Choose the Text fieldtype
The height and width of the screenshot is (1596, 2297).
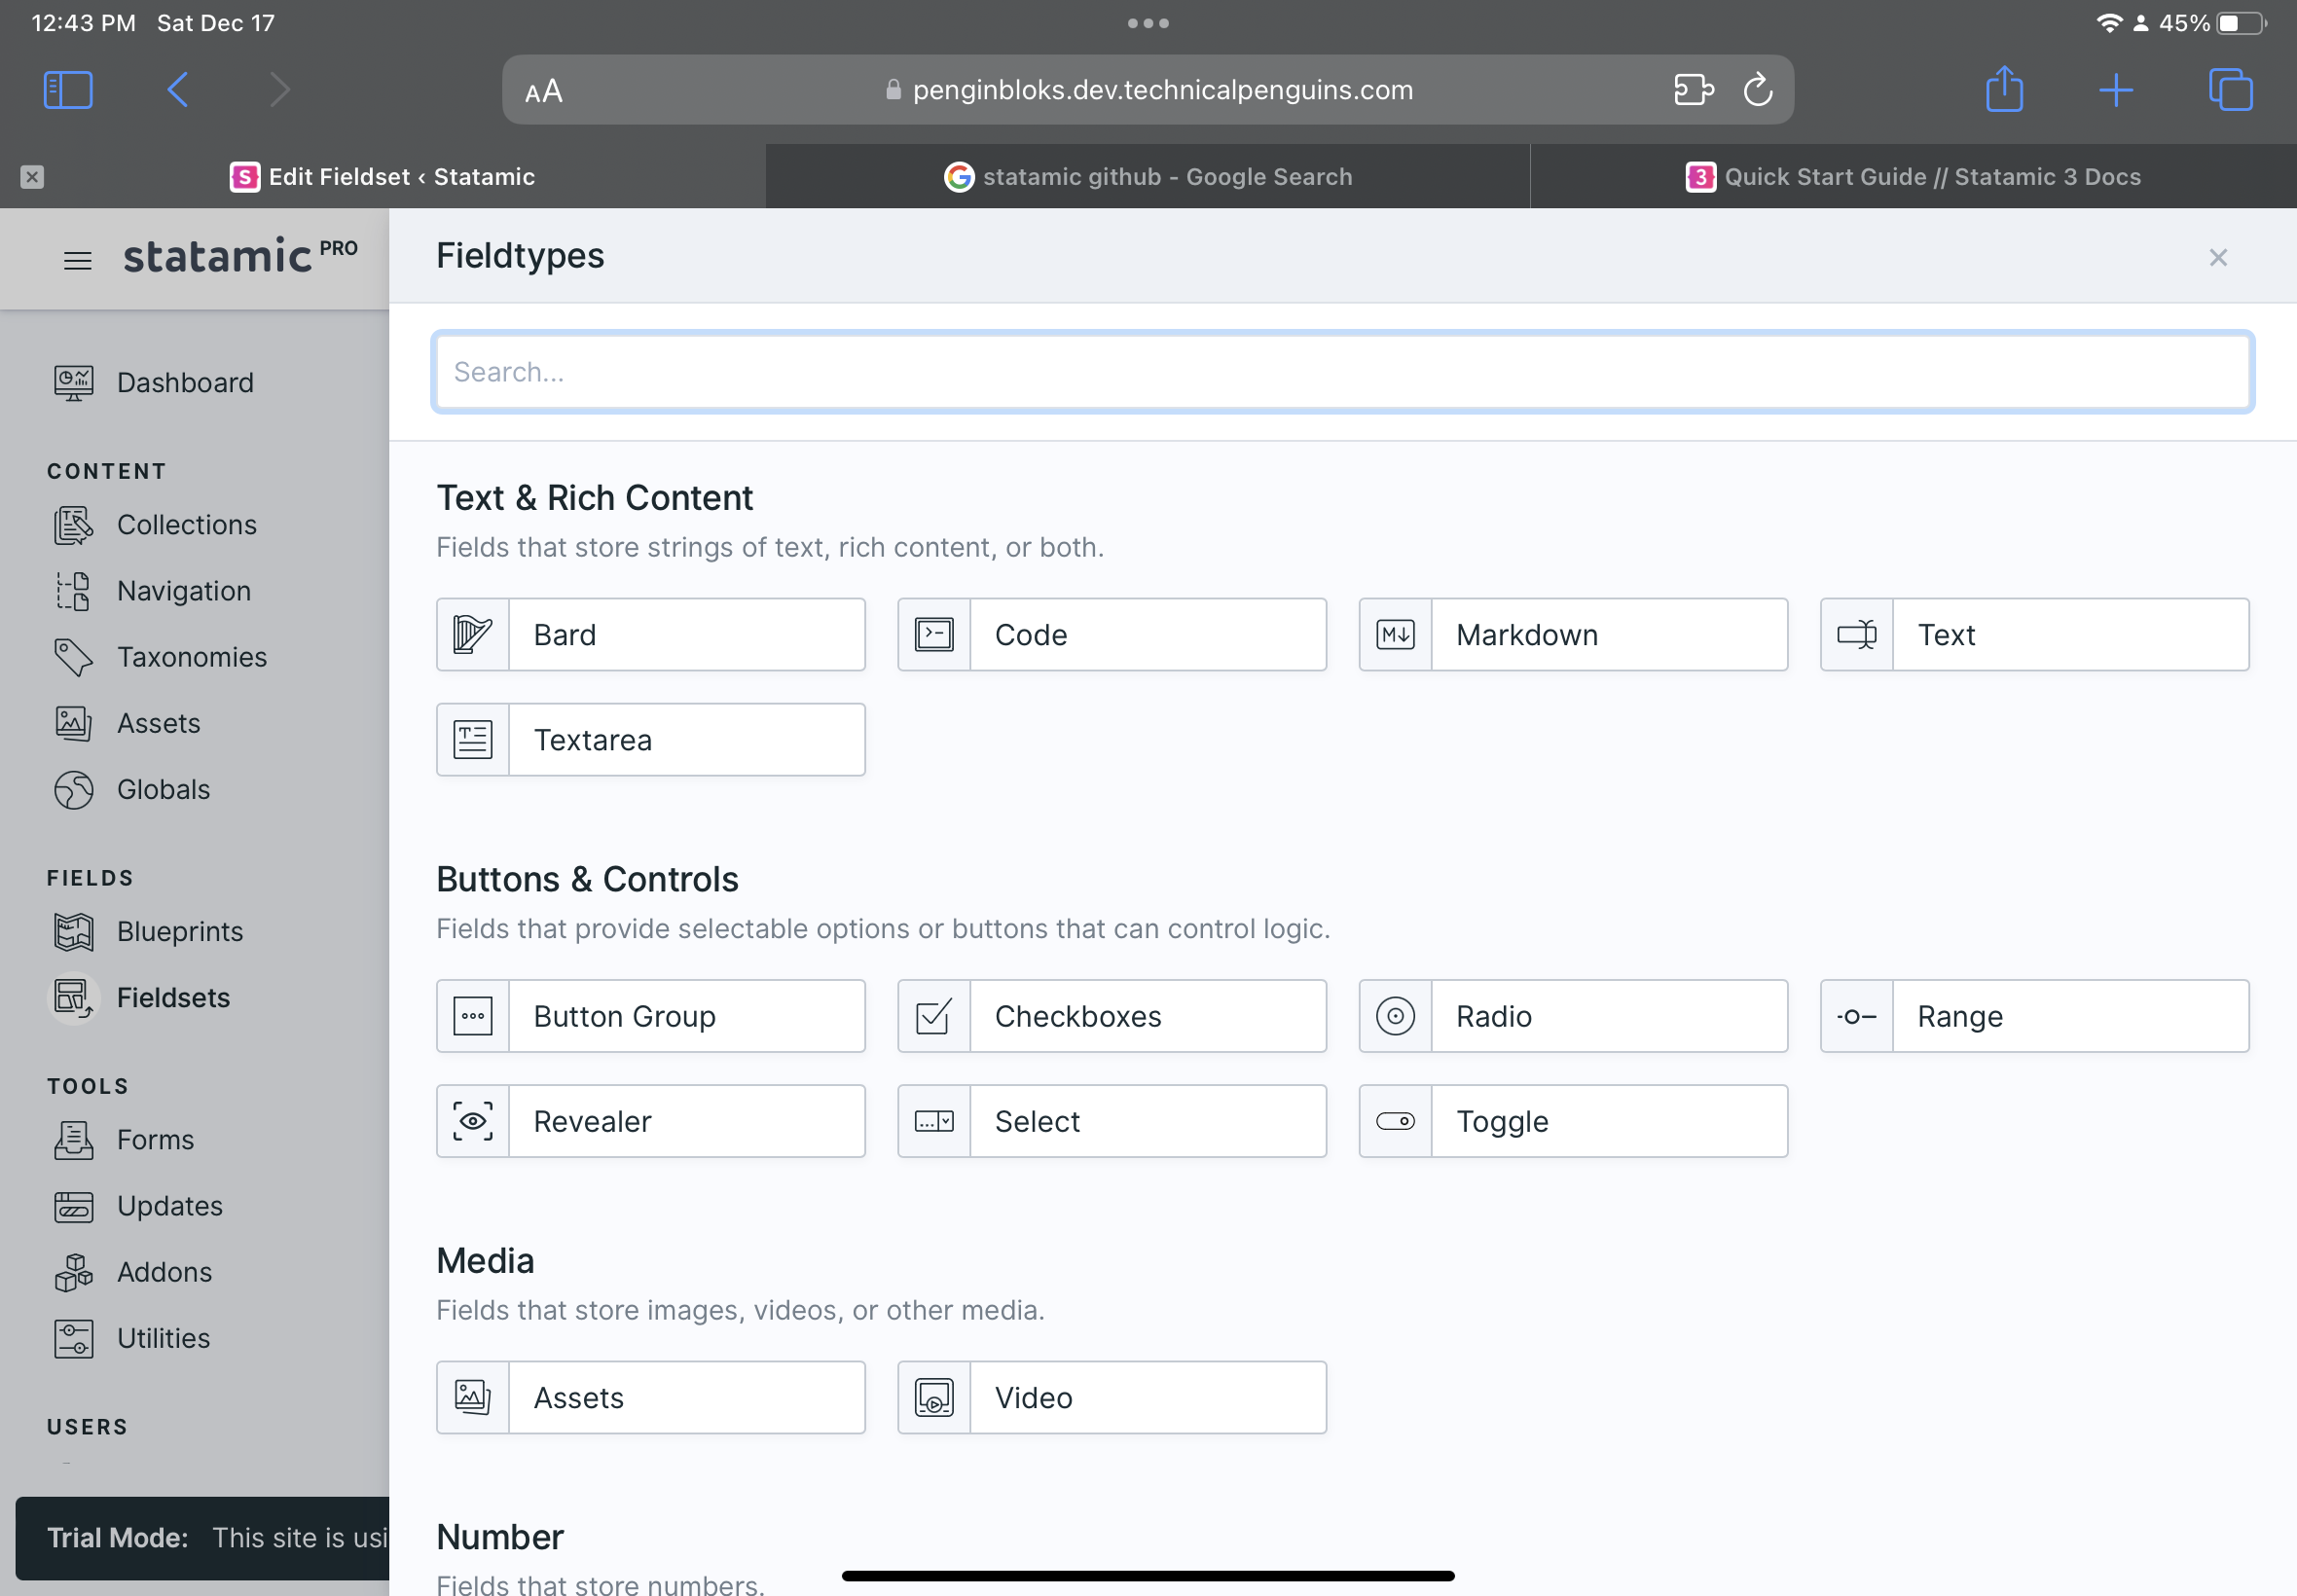tap(2035, 635)
